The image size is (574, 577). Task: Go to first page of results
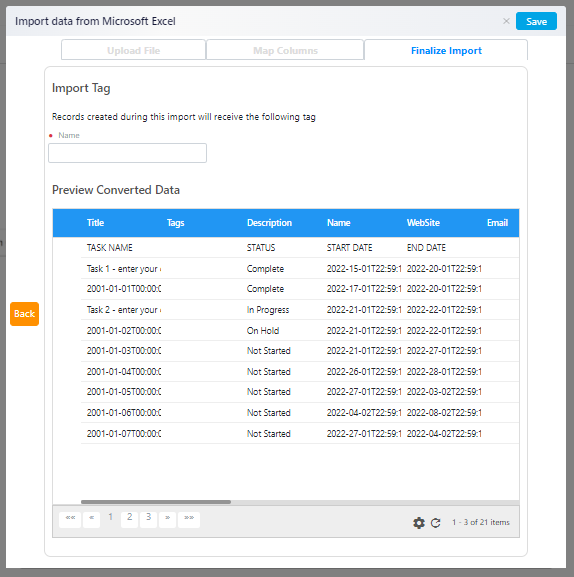coord(70,520)
